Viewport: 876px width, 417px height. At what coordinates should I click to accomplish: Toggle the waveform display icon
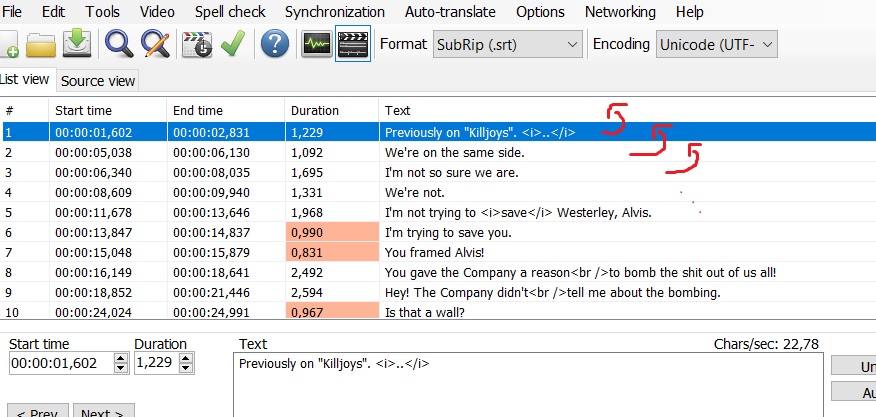(x=316, y=44)
